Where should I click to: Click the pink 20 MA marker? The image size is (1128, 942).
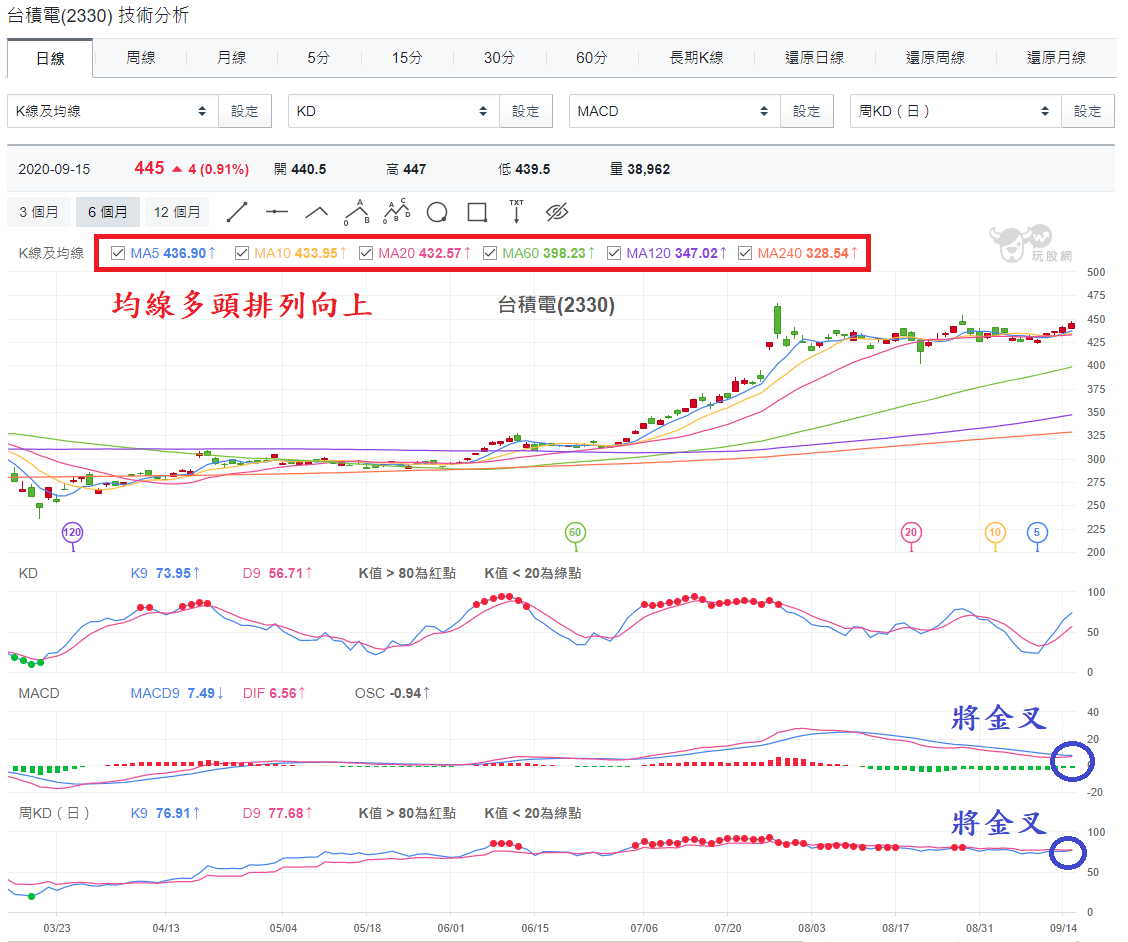point(911,533)
